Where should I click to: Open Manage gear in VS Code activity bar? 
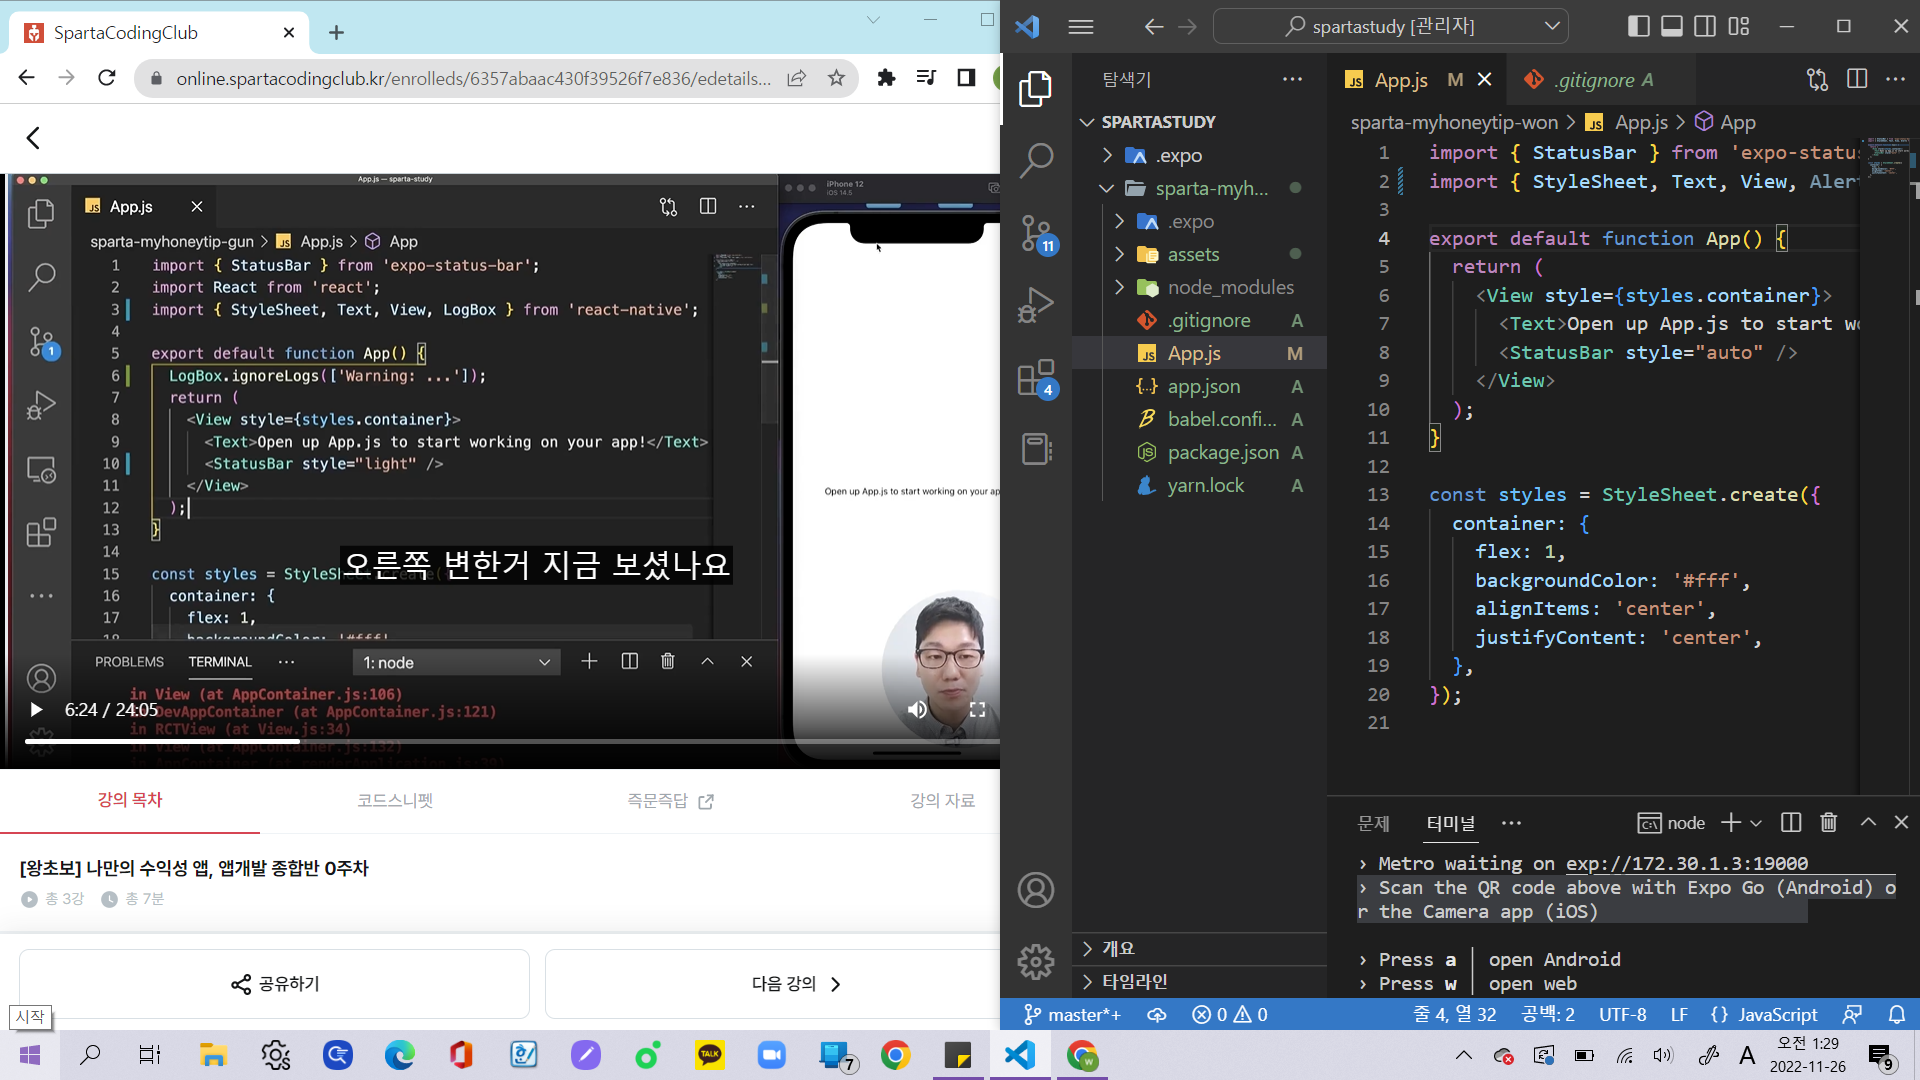click(x=1036, y=962)
